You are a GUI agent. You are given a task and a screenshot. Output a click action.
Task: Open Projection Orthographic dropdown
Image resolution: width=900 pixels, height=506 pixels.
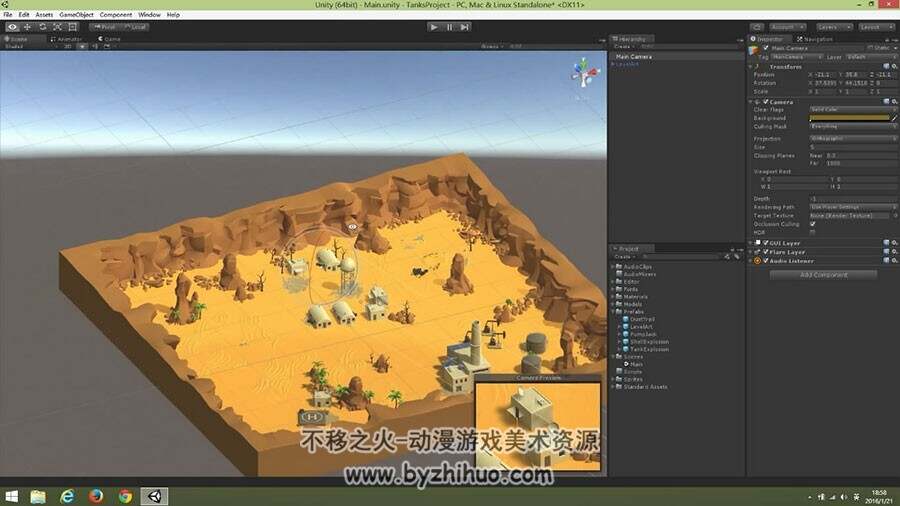(x=853, y=138)
